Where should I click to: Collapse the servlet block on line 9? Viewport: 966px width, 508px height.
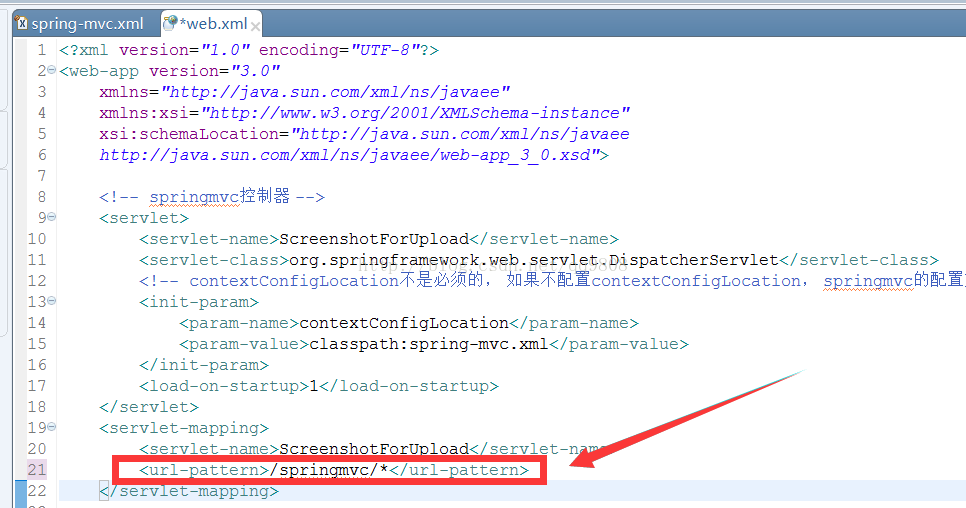tap(52, 218)
